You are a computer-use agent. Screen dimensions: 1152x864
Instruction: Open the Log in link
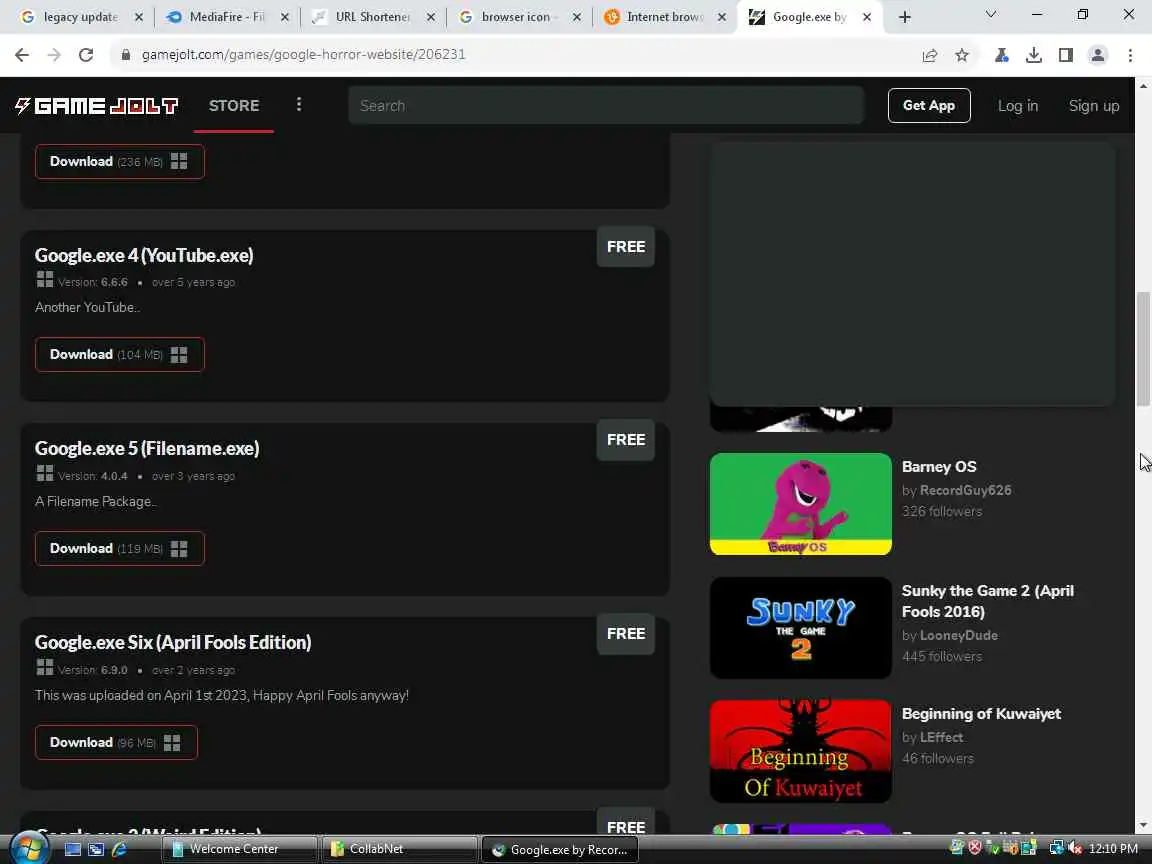coord(1018,106)
